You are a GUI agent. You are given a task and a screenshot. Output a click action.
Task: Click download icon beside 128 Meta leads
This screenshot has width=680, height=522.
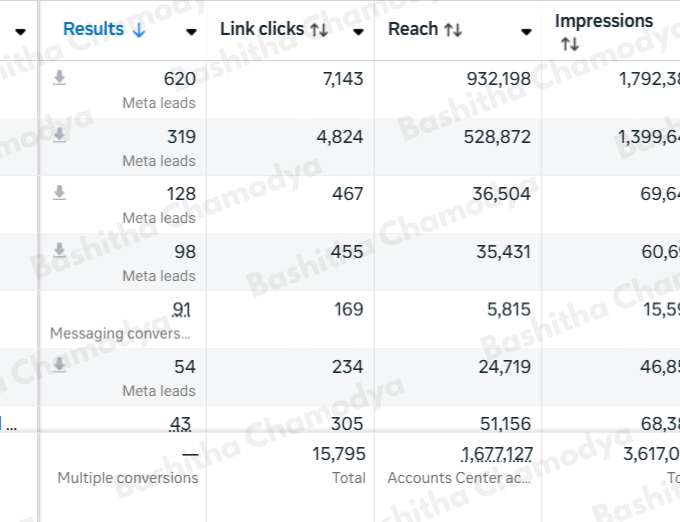point(60,193)
